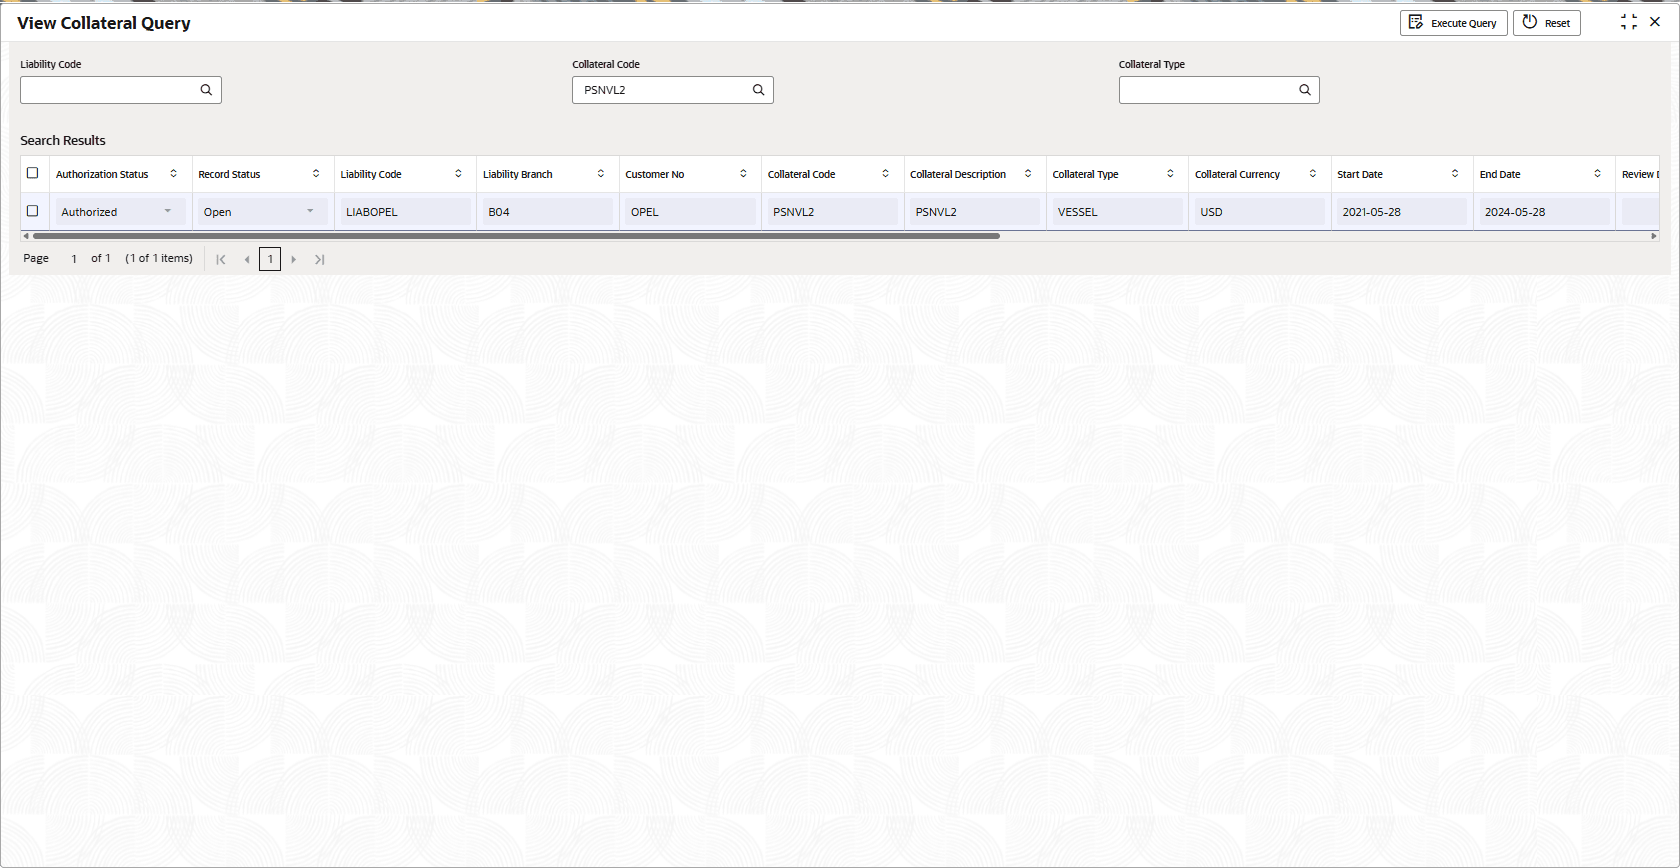Go to first page of results
This screenshot has height=868, width=1680.
pyautogui.click(x=221, y=259)
